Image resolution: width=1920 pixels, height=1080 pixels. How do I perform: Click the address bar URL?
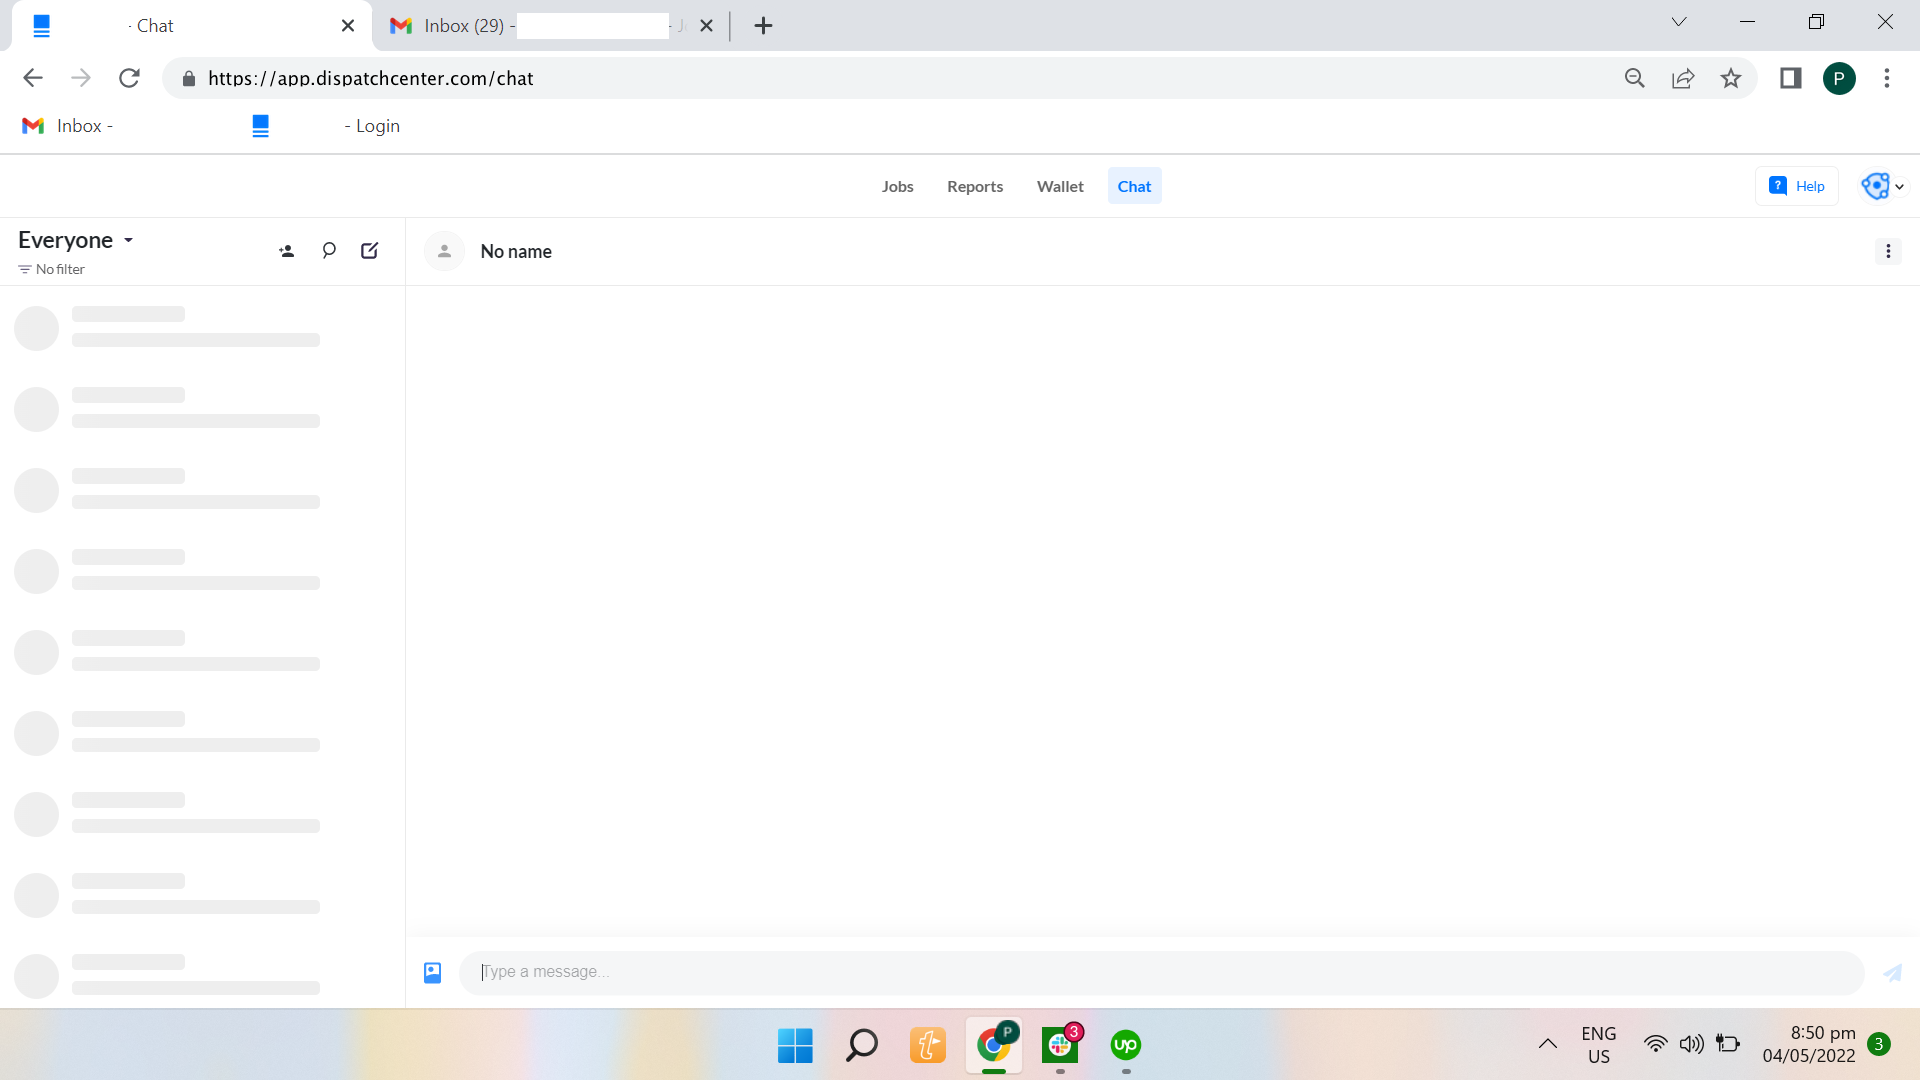371,78
